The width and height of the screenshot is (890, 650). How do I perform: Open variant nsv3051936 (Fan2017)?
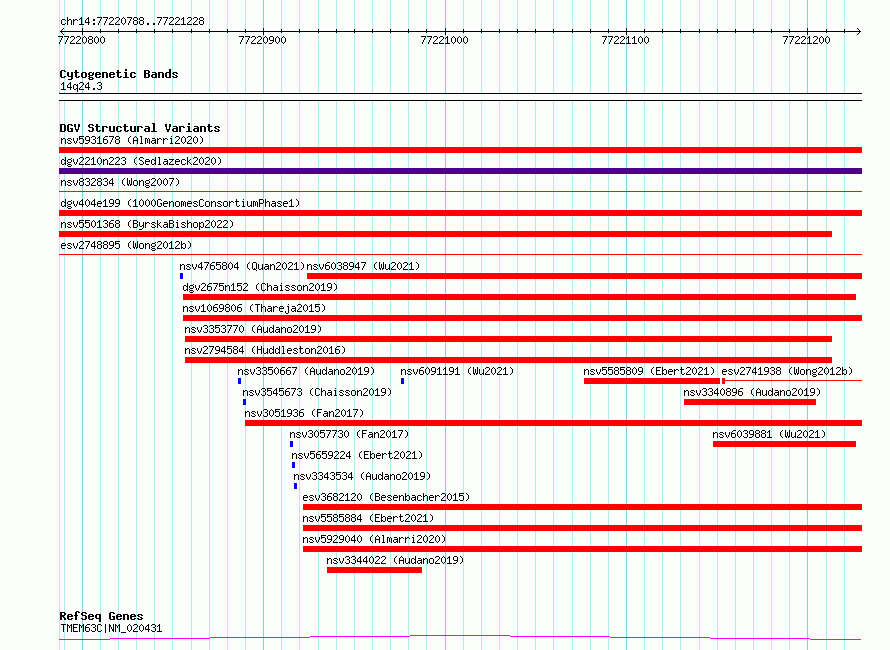(x=304, y=413)
